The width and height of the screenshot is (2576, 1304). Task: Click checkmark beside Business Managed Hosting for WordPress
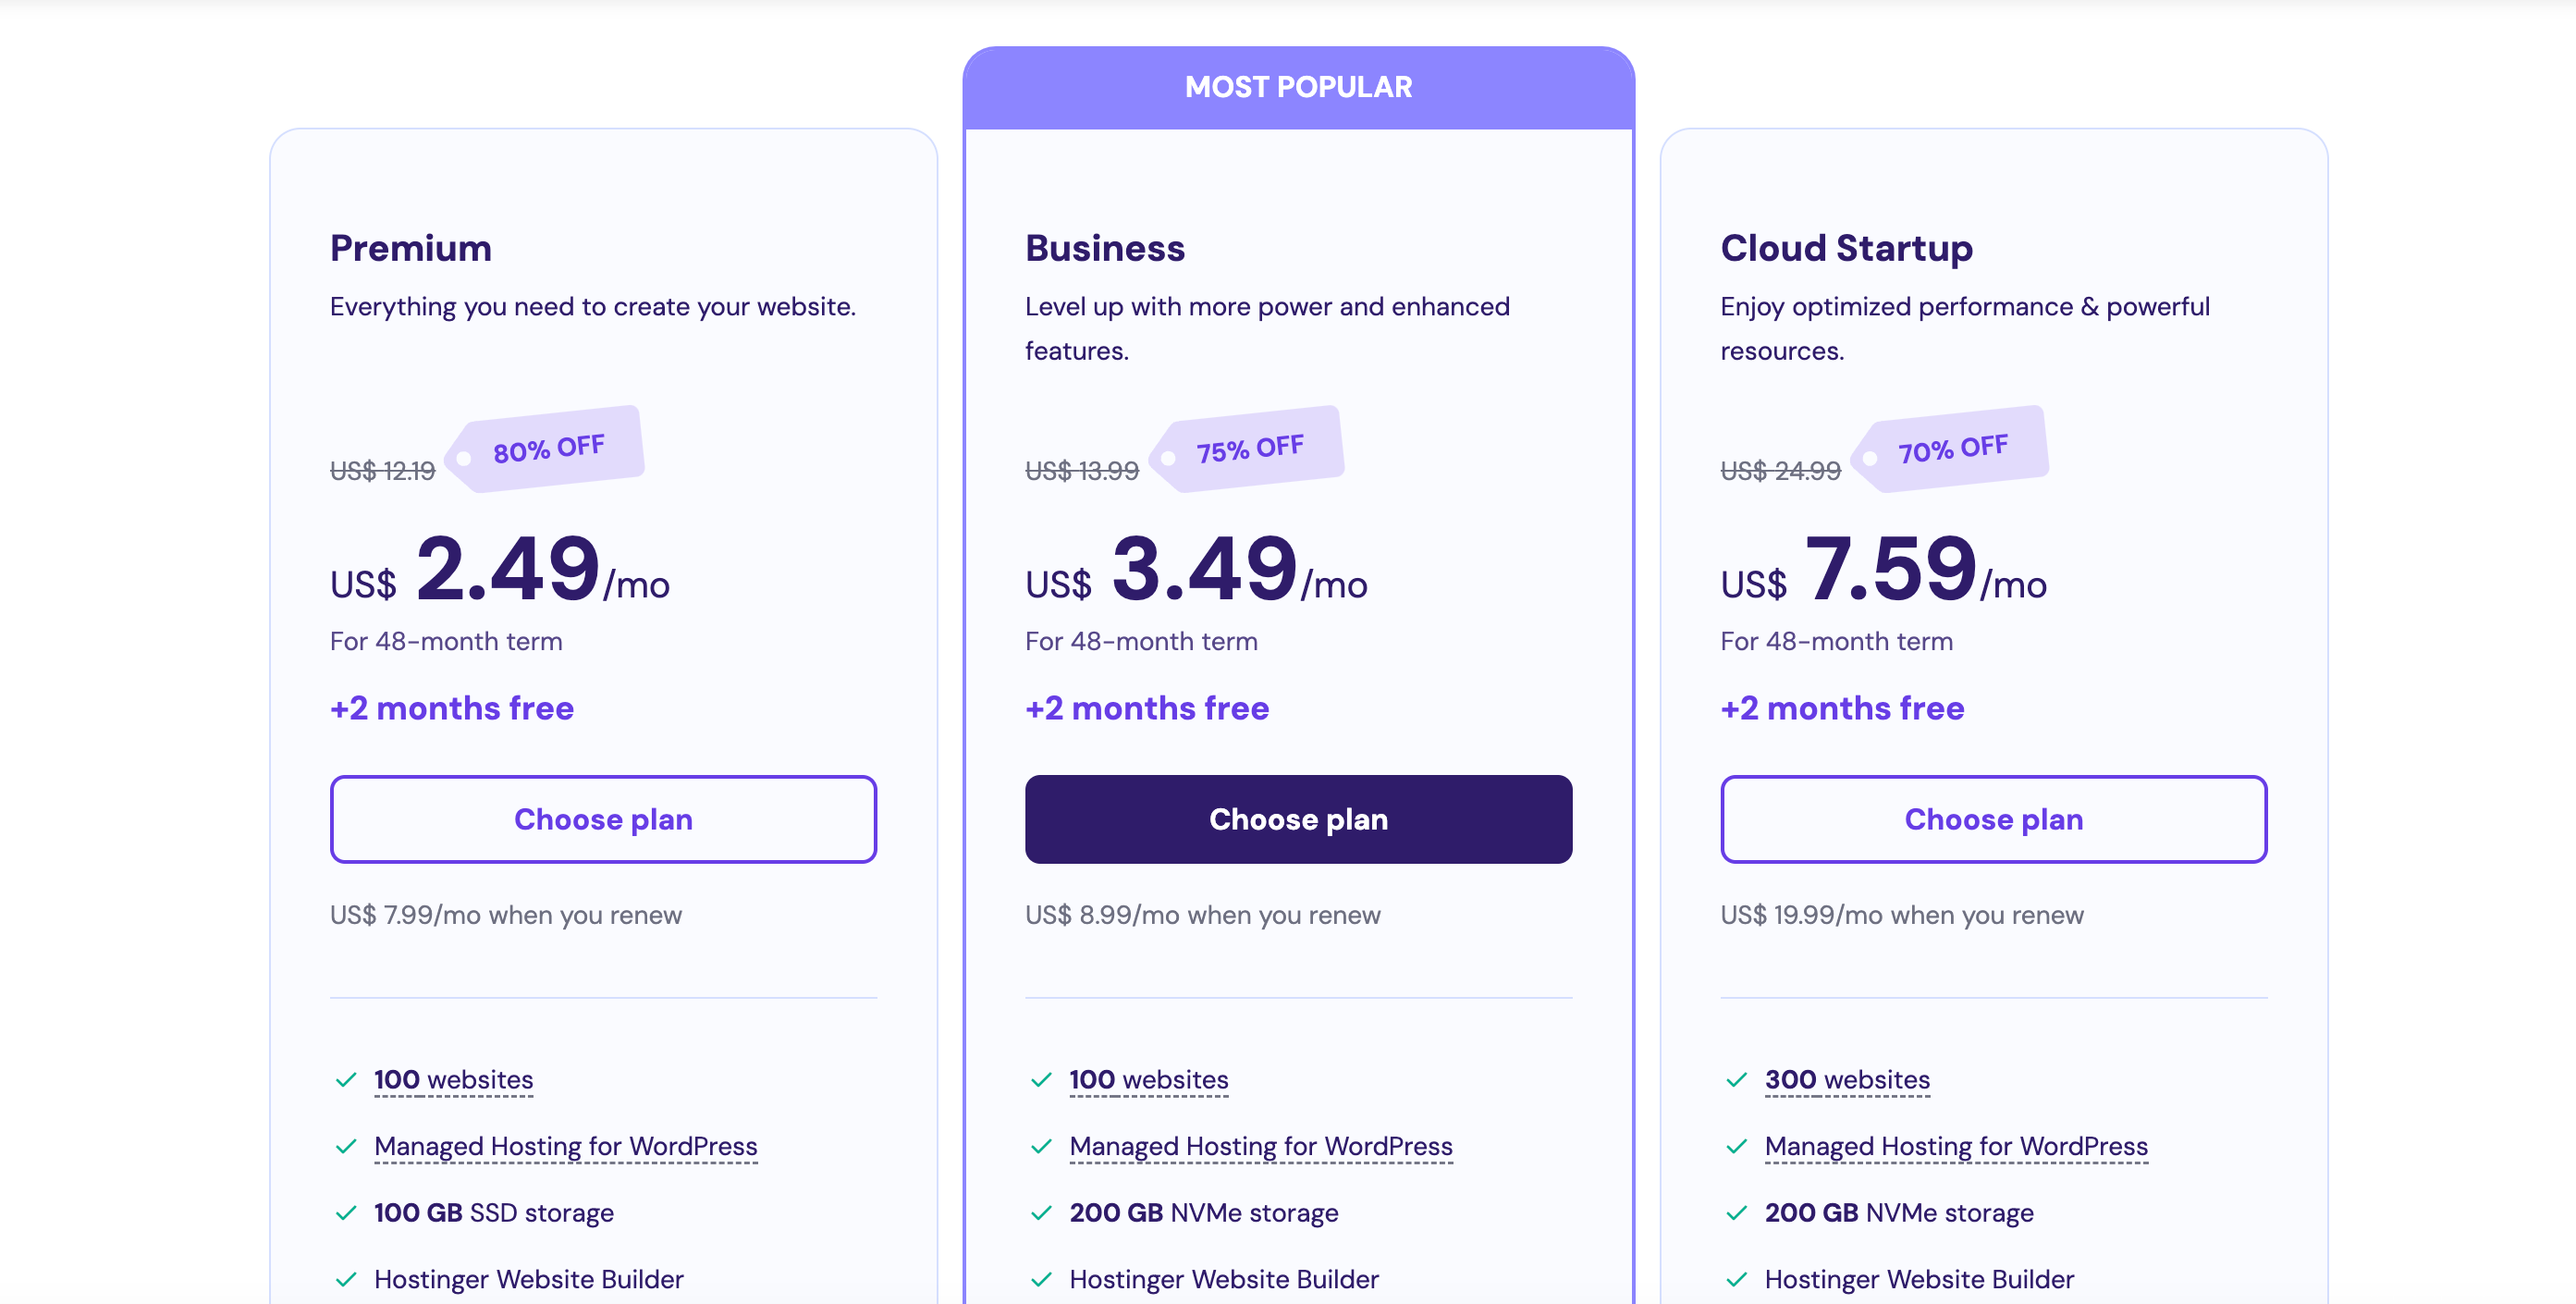[1041, 1146]
